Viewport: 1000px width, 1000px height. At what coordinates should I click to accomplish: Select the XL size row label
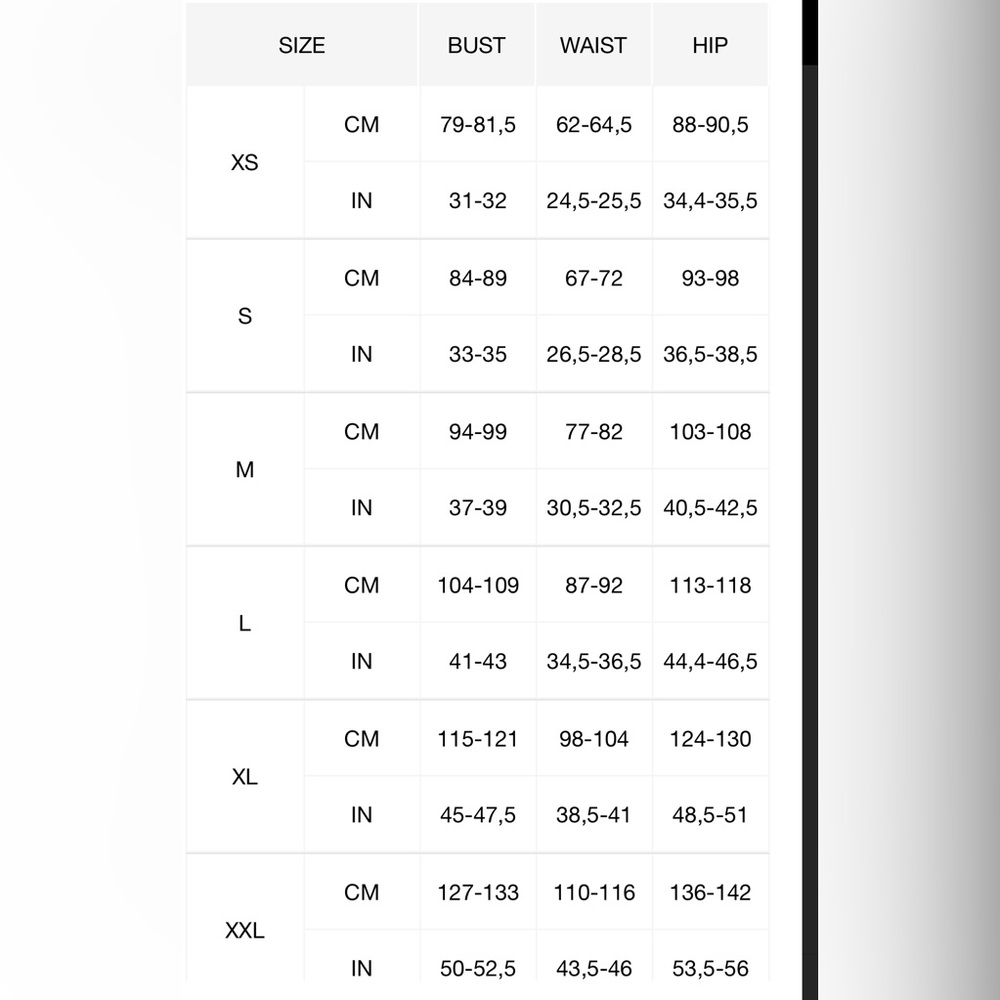coord(244,777)
